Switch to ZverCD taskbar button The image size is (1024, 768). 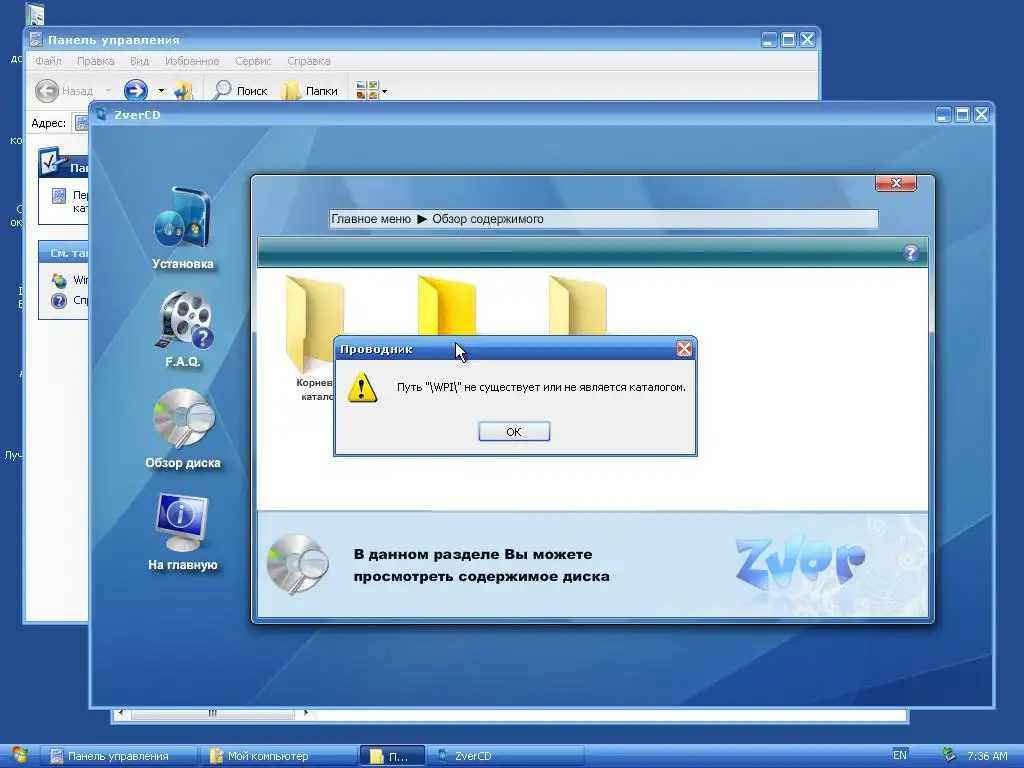click(x=506, y=756)
